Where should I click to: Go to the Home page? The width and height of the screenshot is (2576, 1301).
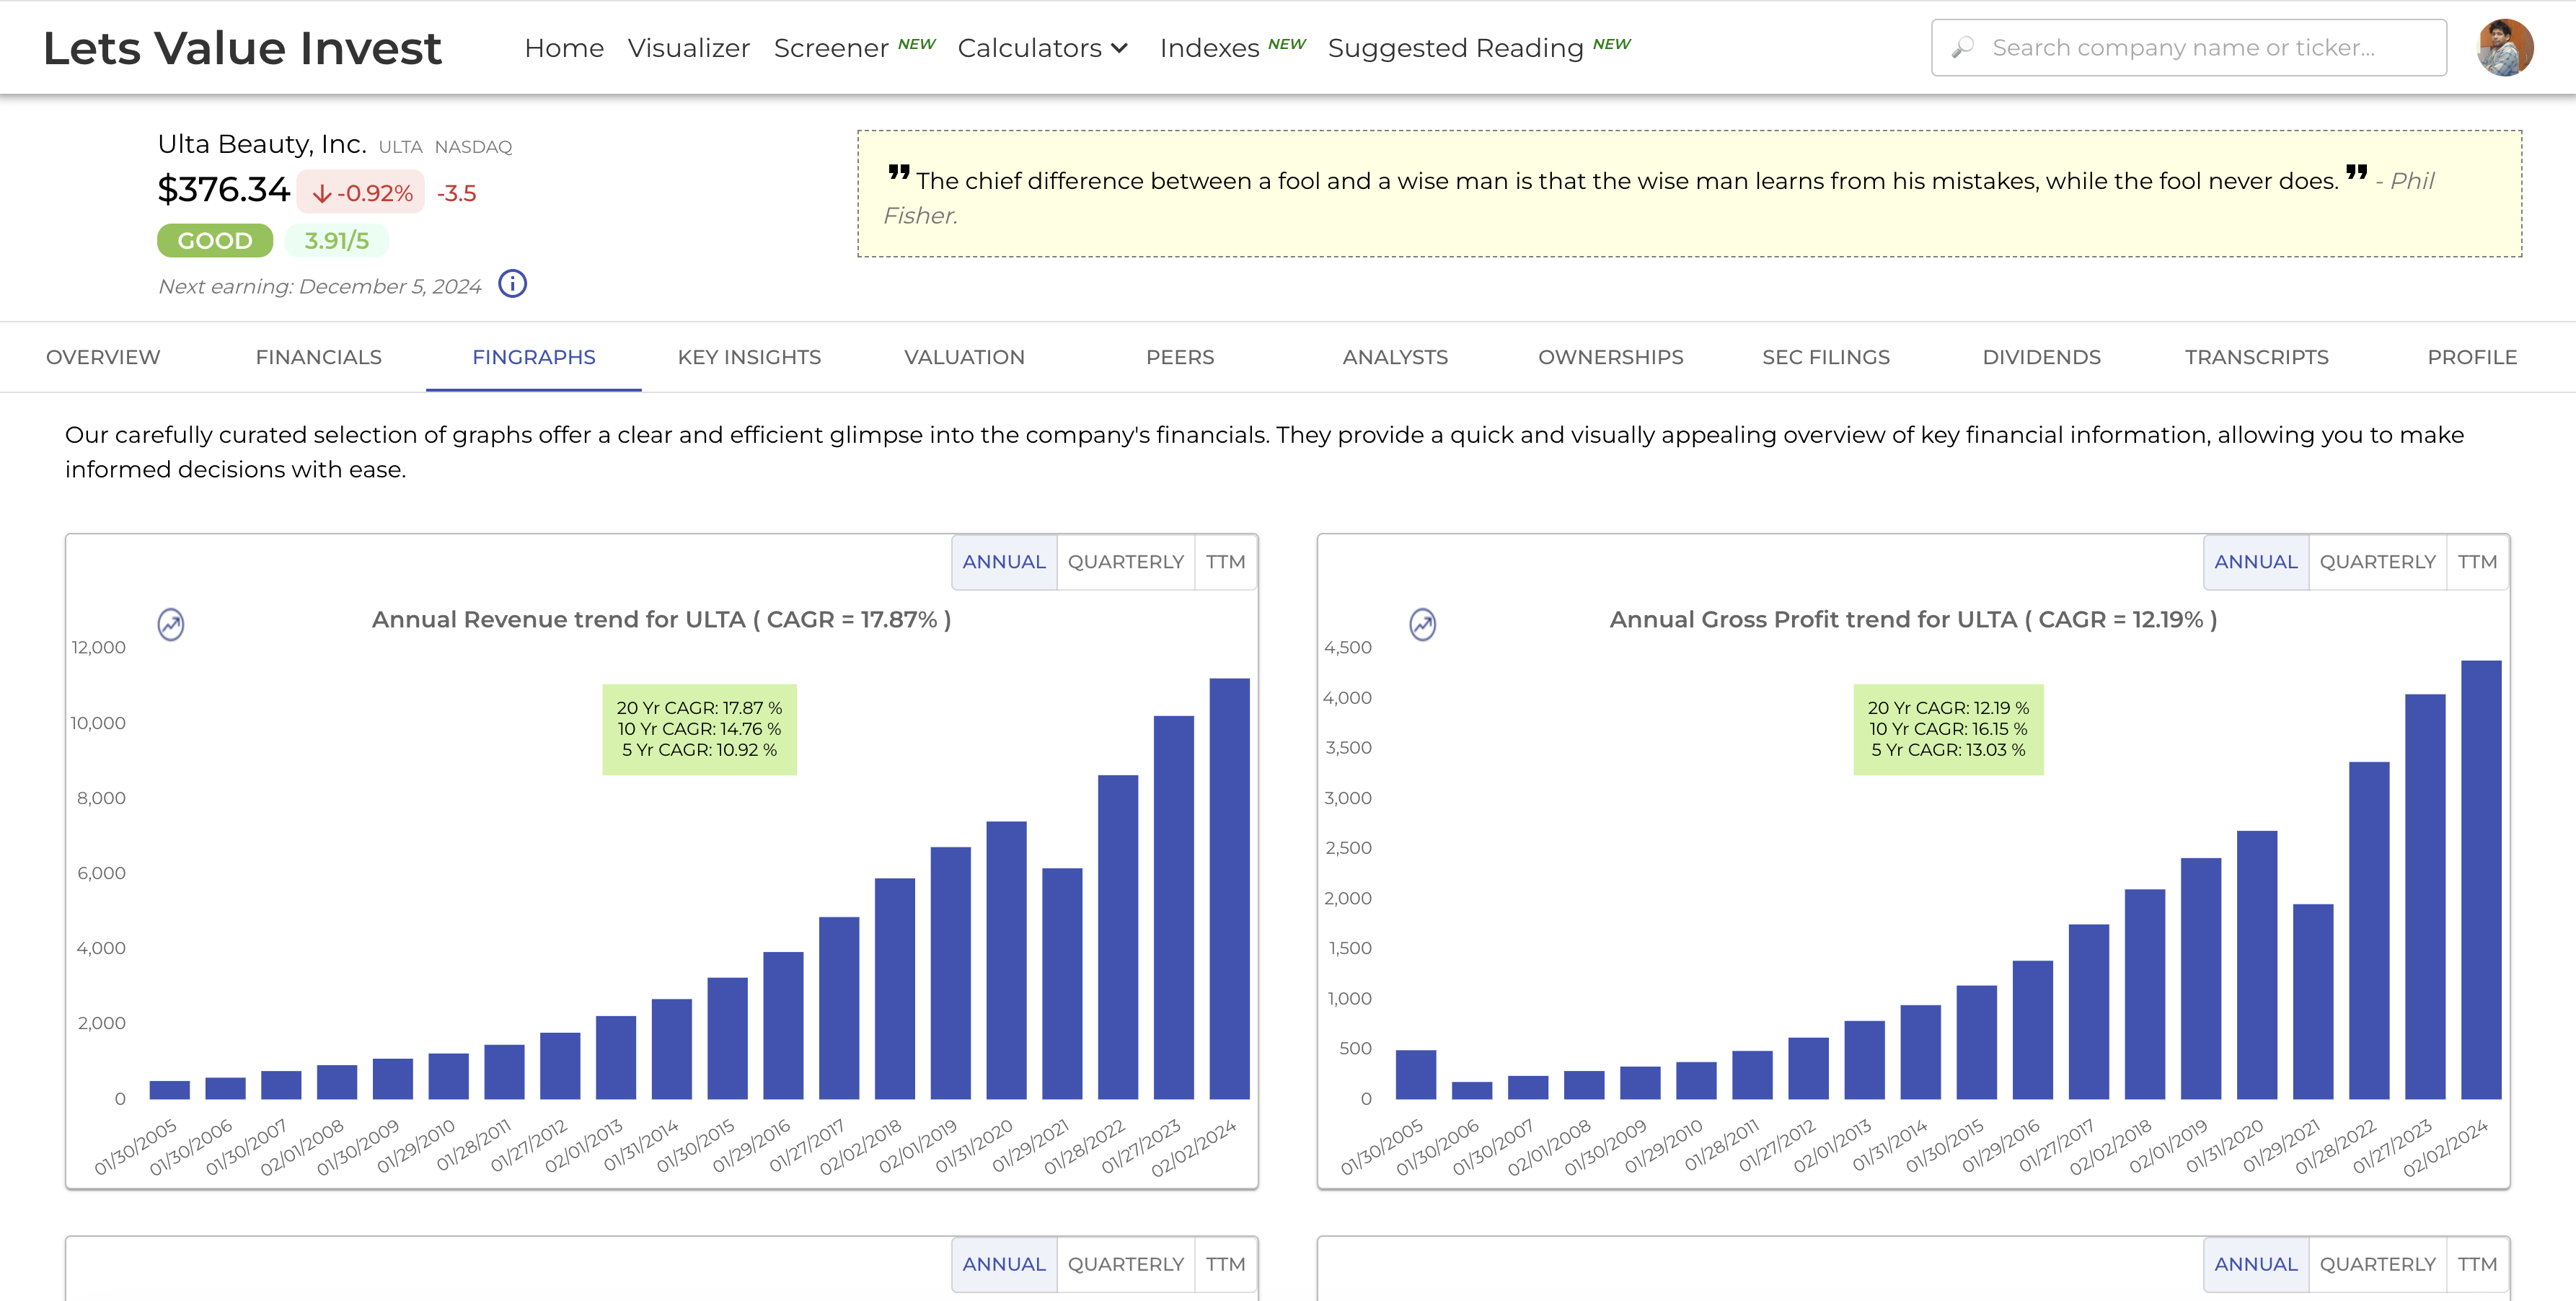pos(564,48)
